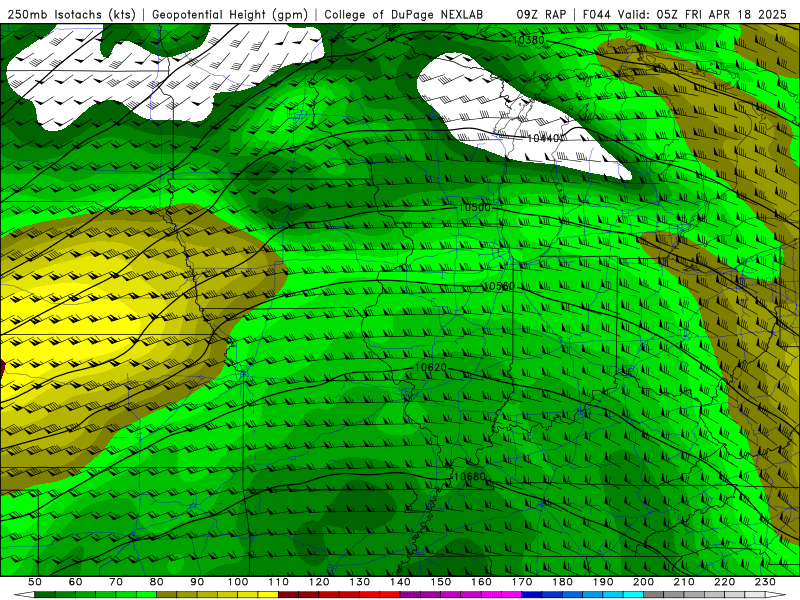Click the '190' value on the color scale
Screen dimensions: 800x600
click(x=603, y=582)
